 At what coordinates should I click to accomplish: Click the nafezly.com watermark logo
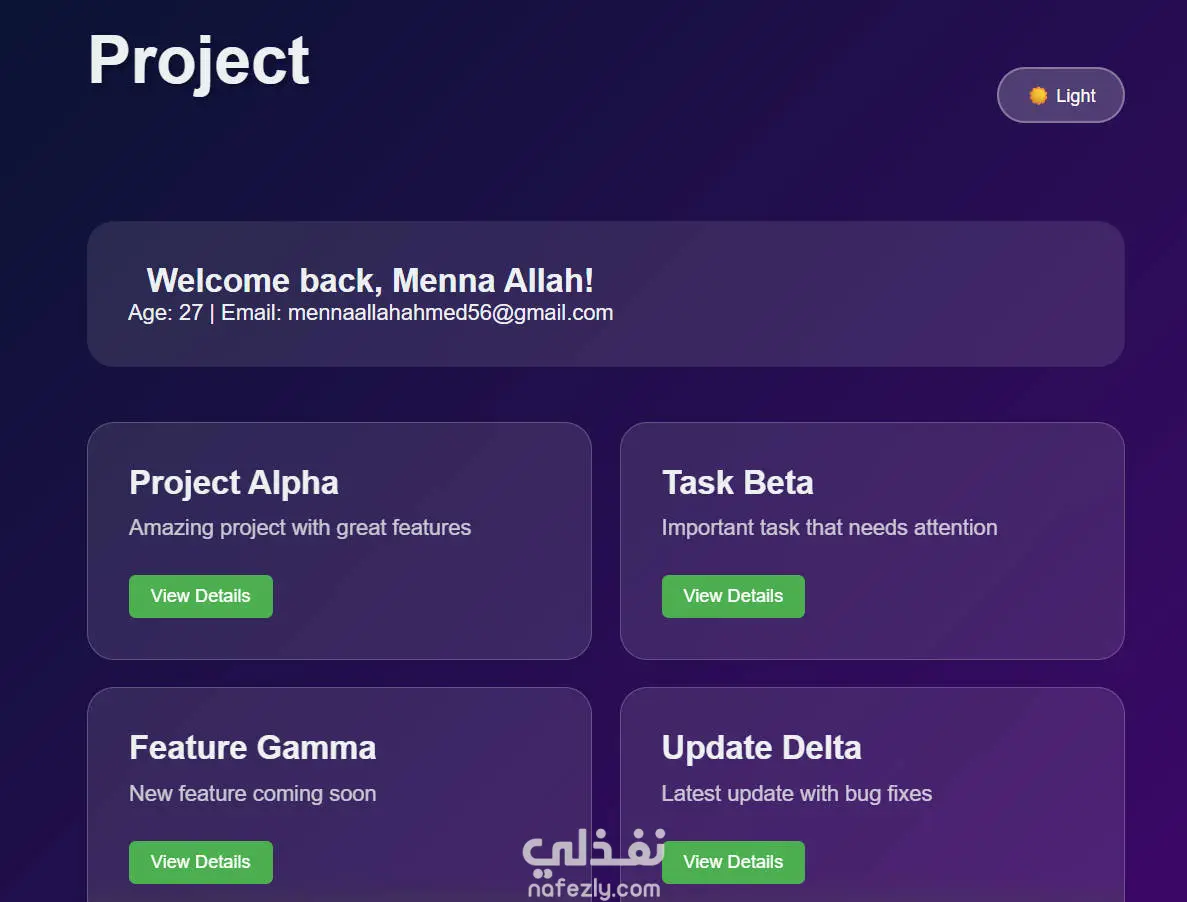(x=594, y=864)
